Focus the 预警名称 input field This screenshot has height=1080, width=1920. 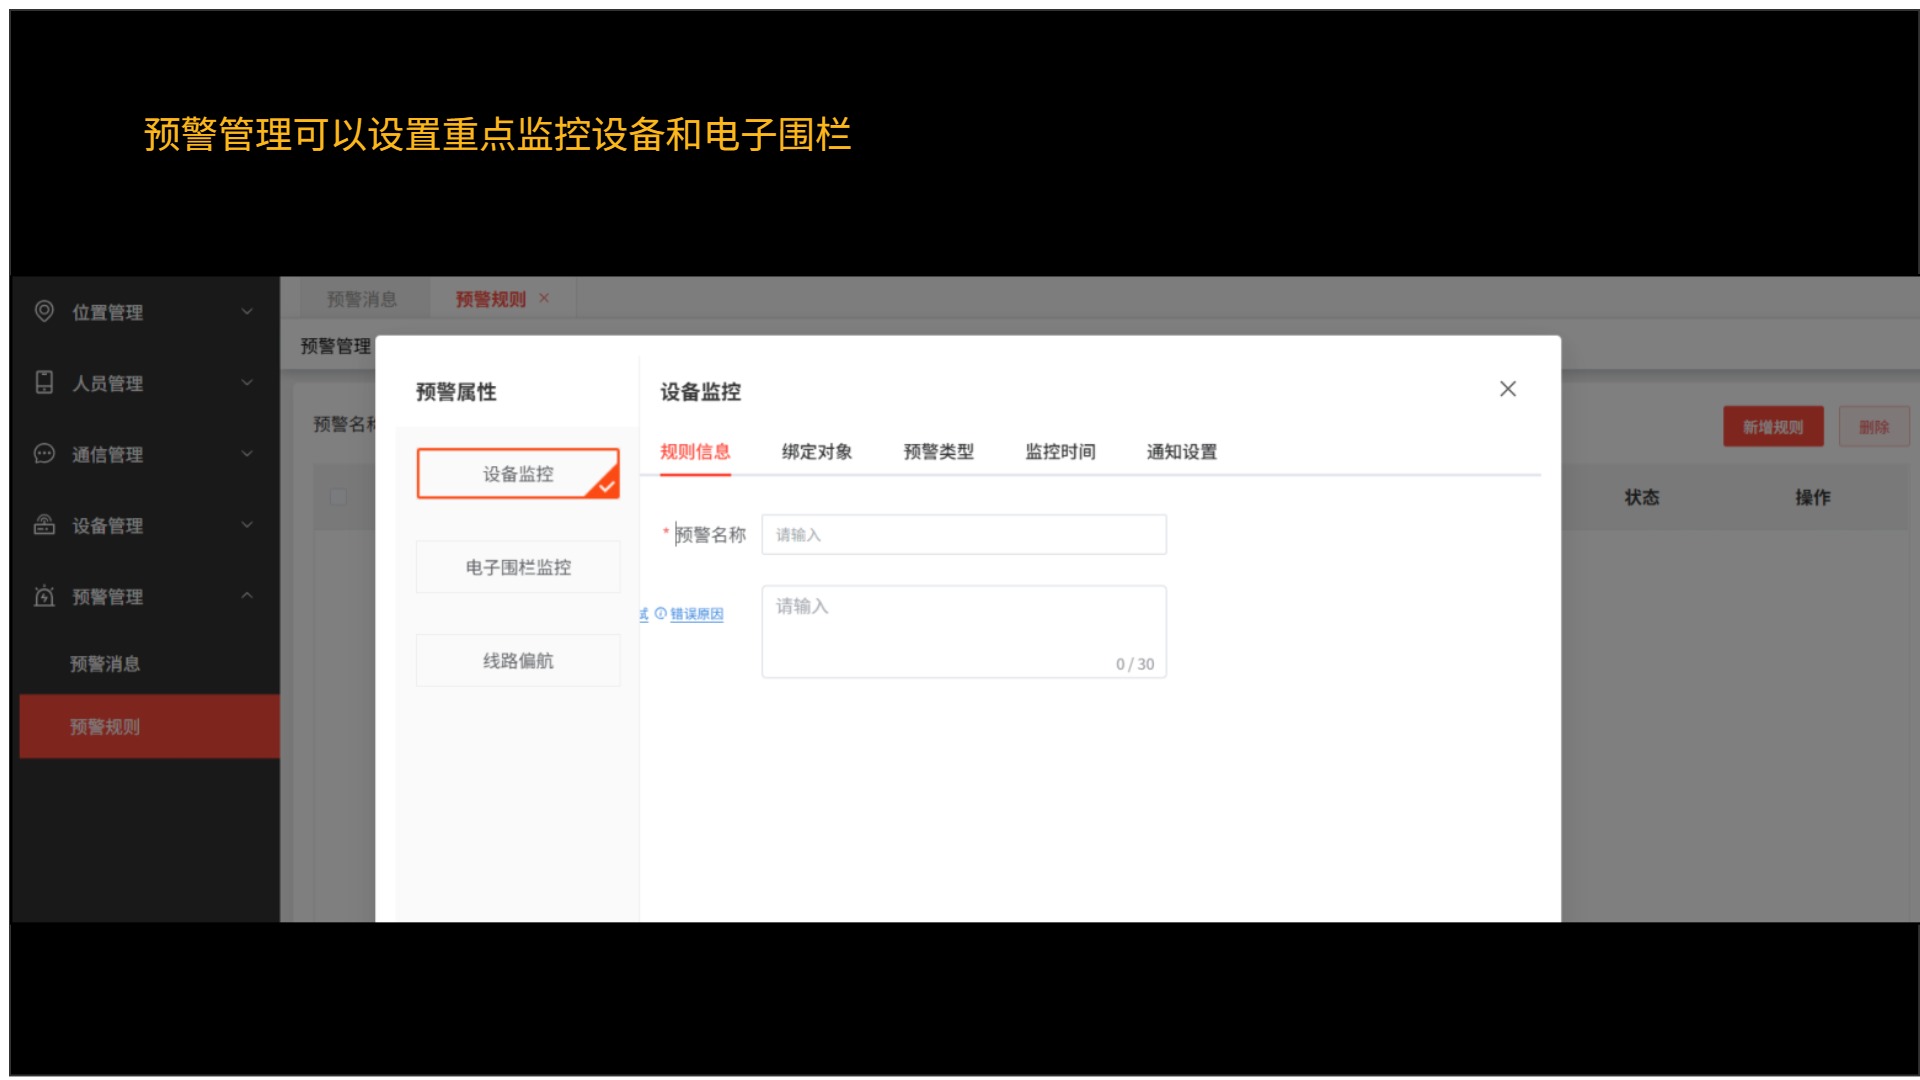[x=963, y=535]
